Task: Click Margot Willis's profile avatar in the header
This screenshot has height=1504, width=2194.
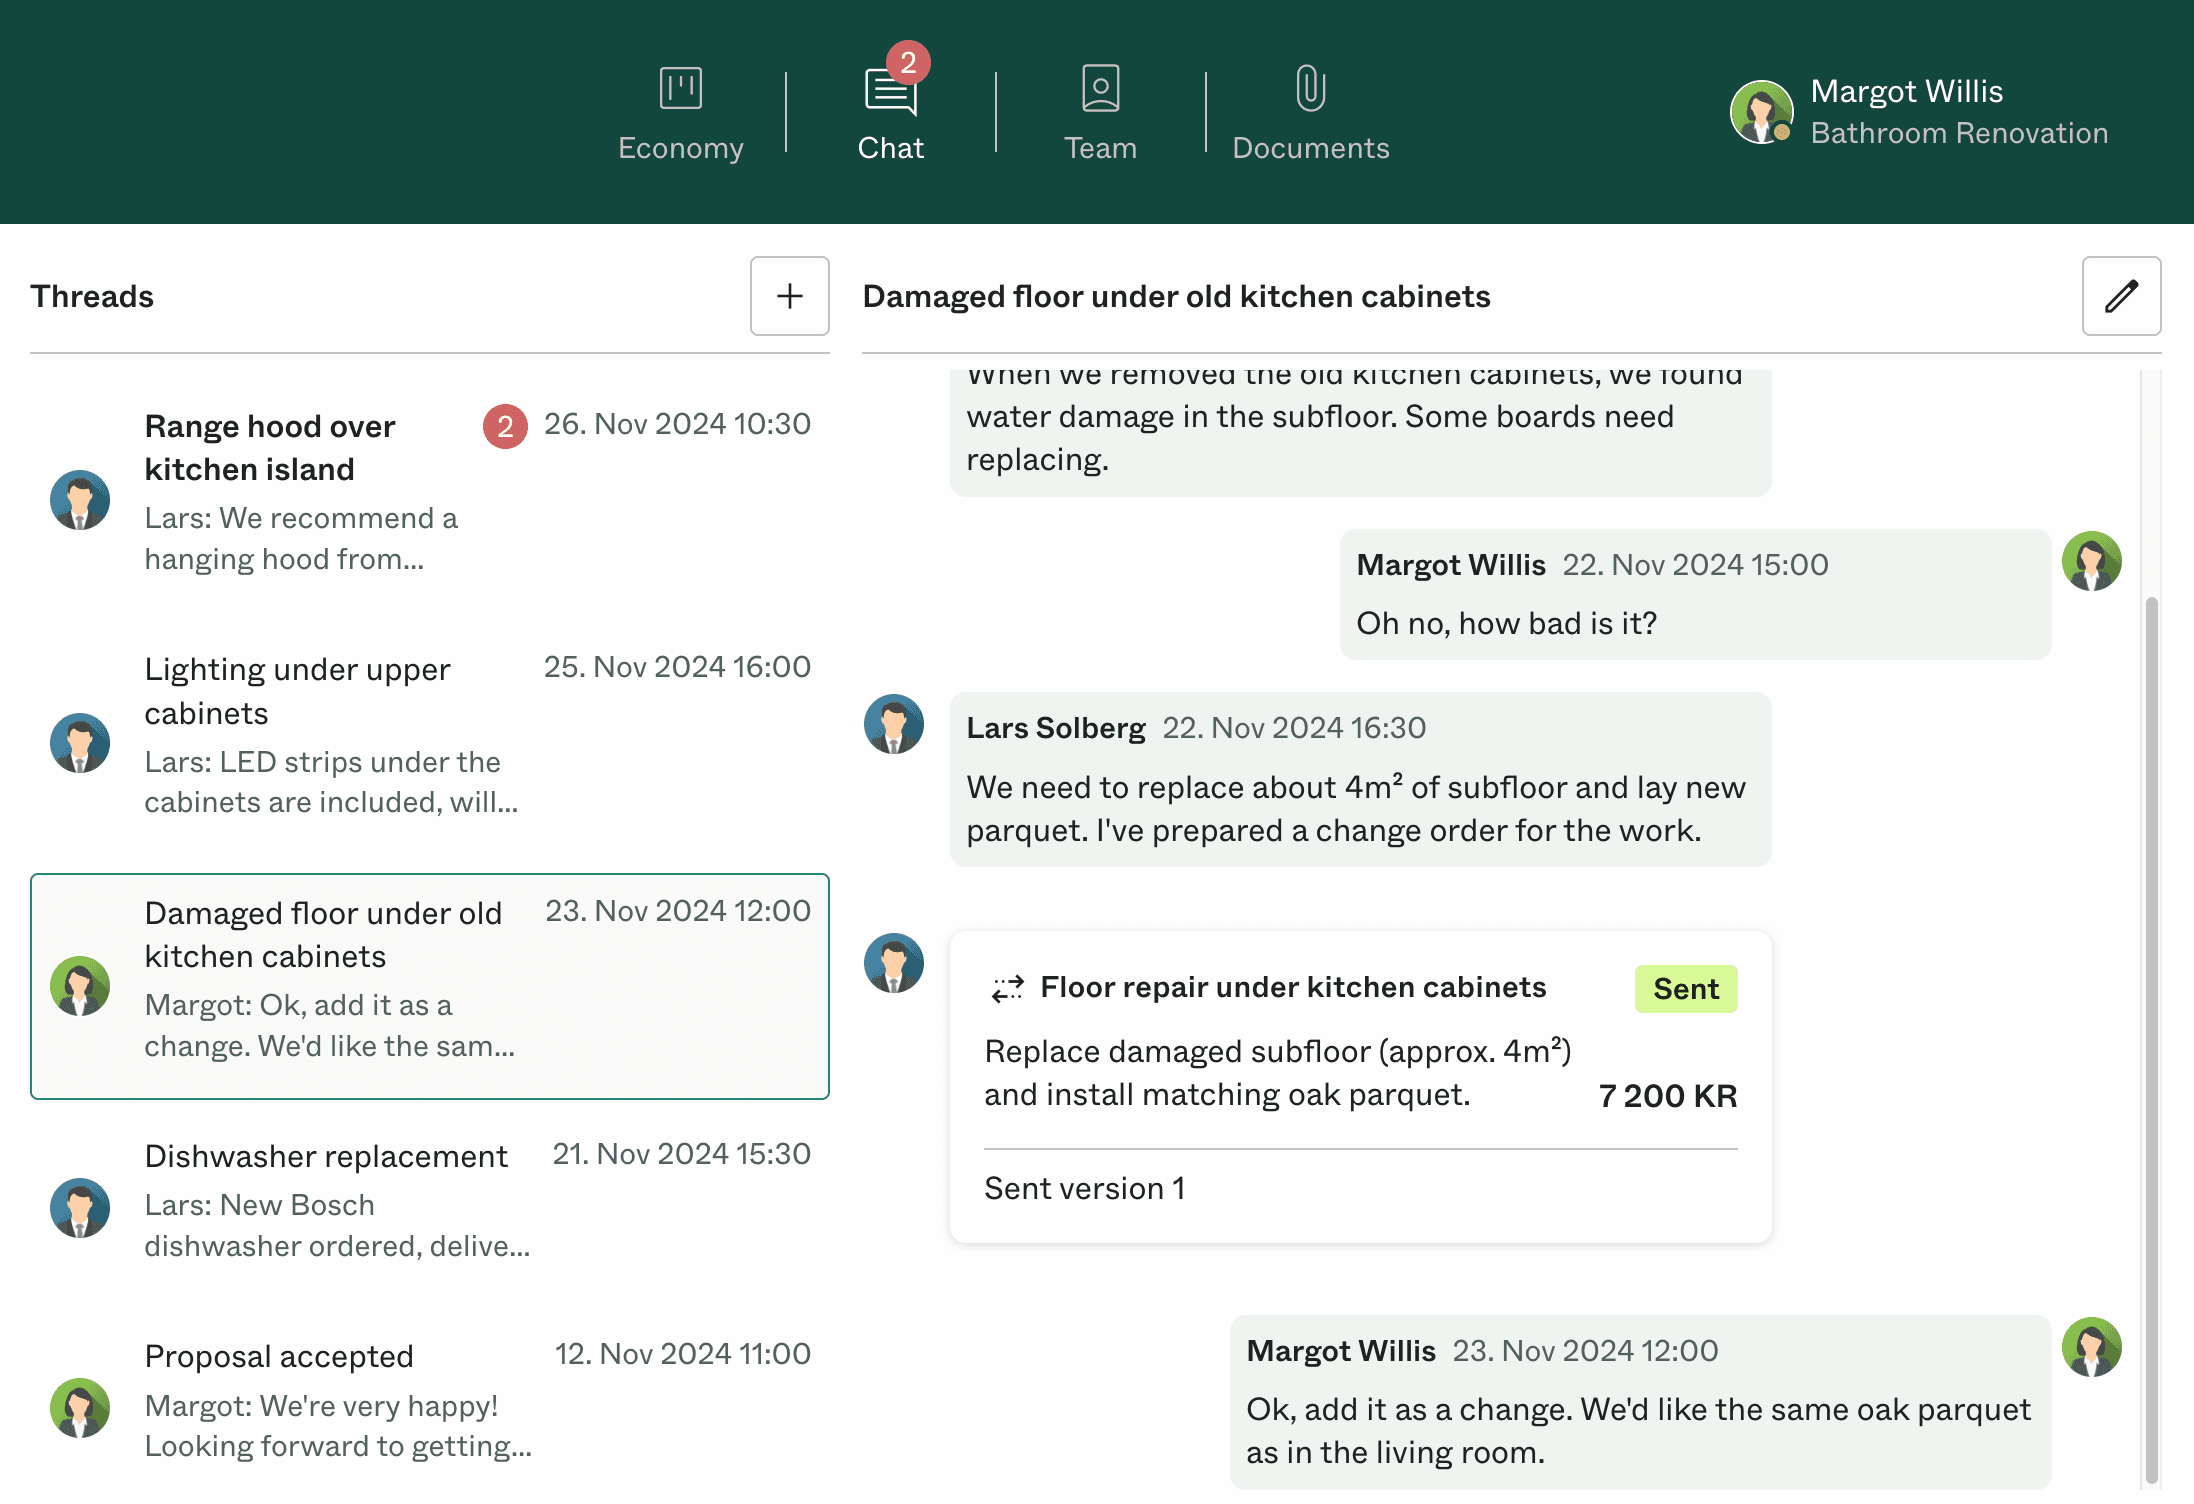Action: (1762, 111)
